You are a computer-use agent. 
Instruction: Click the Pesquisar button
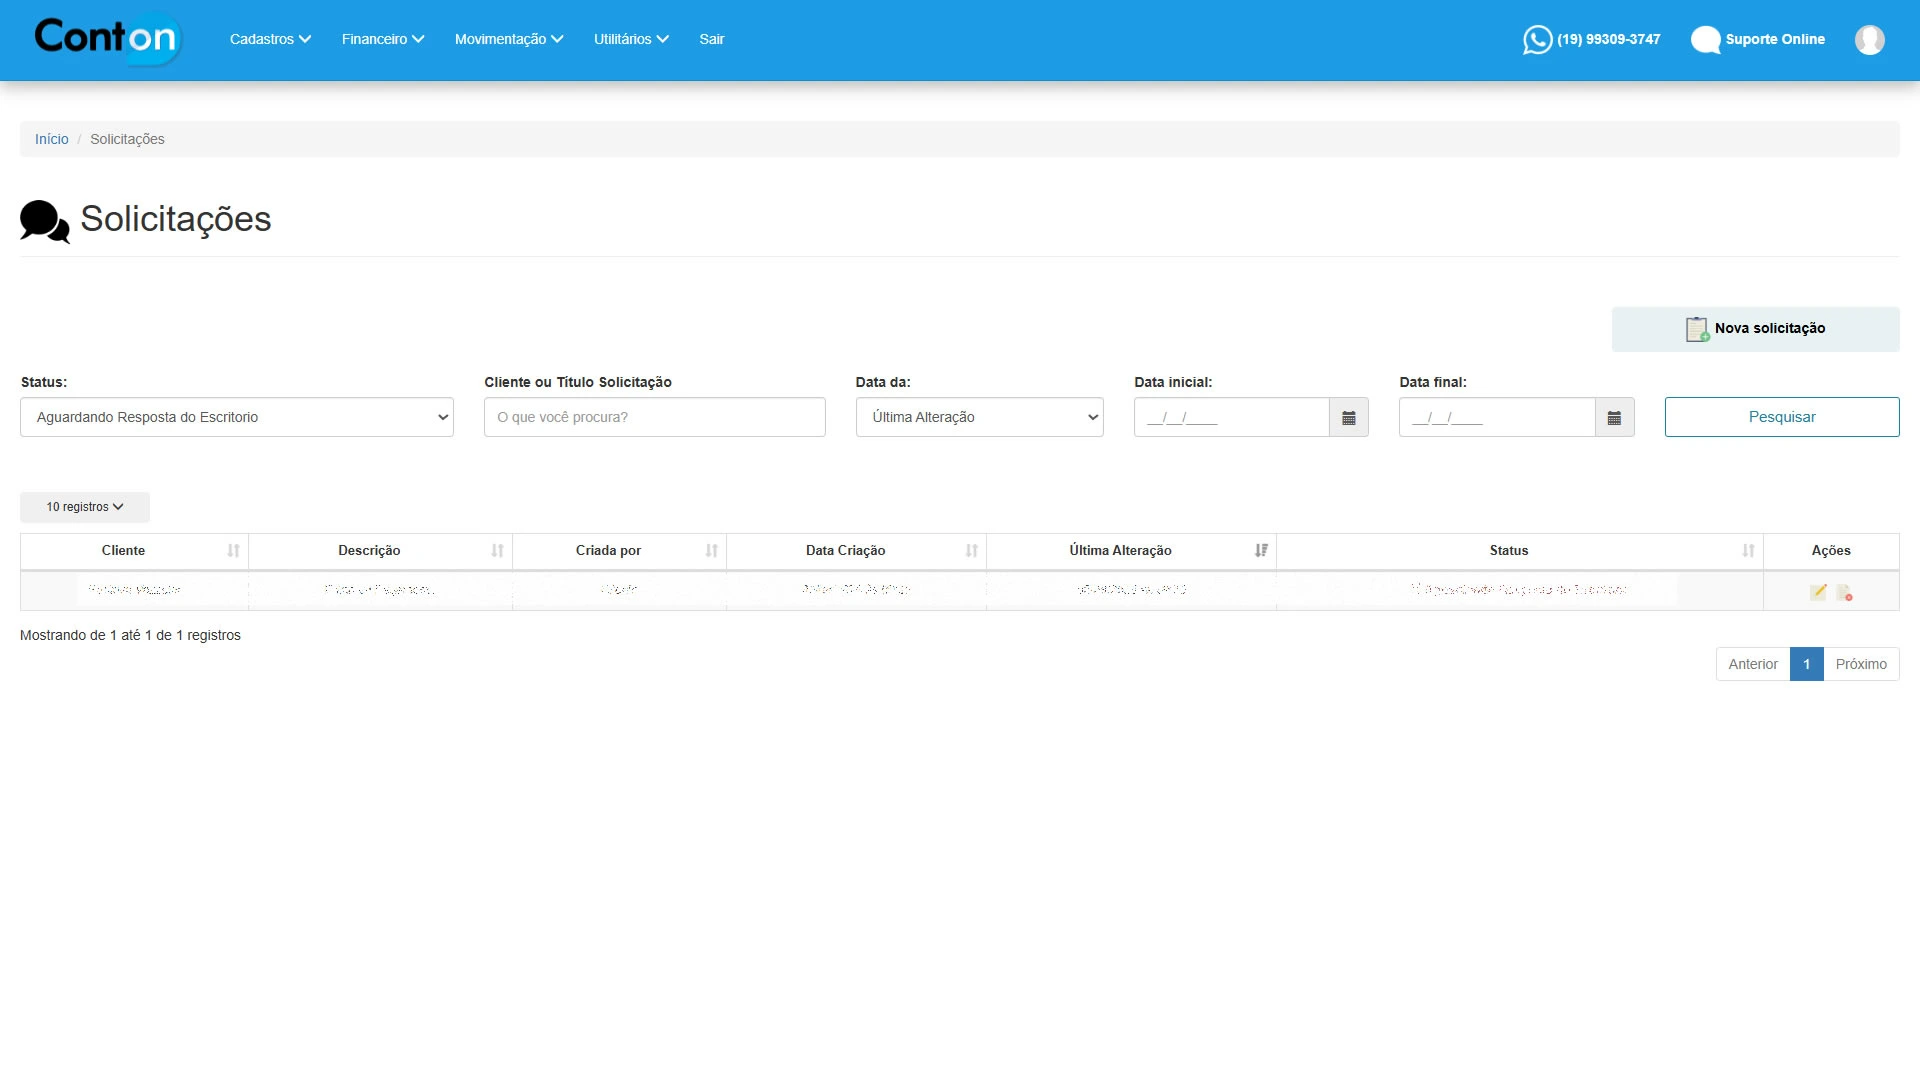coord(1781,418)
